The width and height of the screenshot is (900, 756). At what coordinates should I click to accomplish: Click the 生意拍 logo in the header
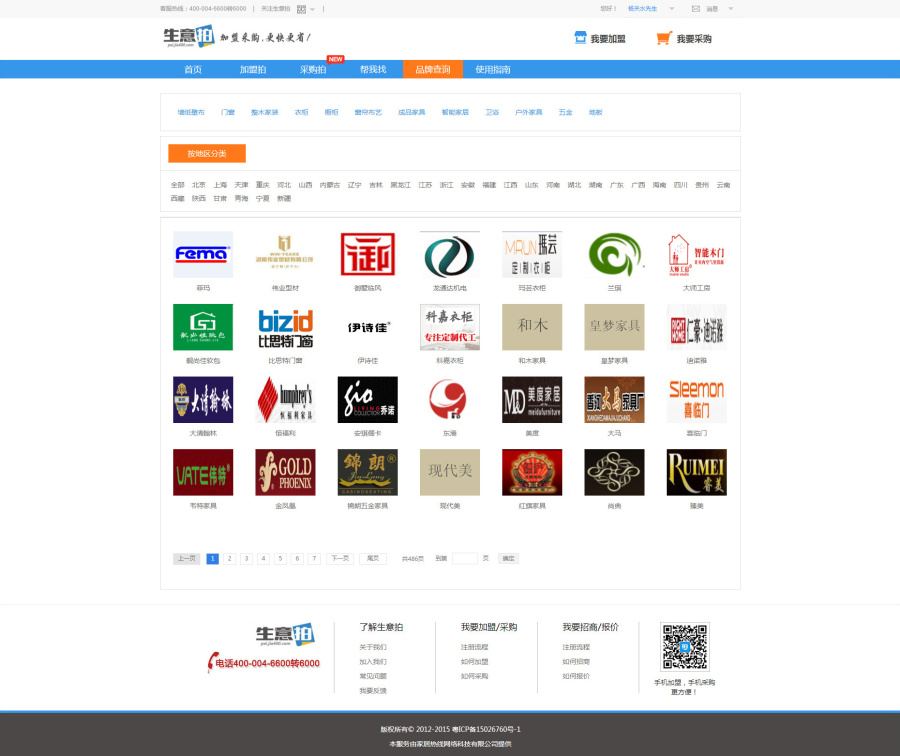pos(189,36)
